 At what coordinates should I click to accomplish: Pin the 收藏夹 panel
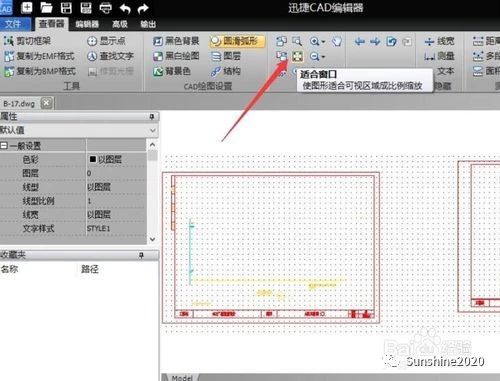coord(141,255)
